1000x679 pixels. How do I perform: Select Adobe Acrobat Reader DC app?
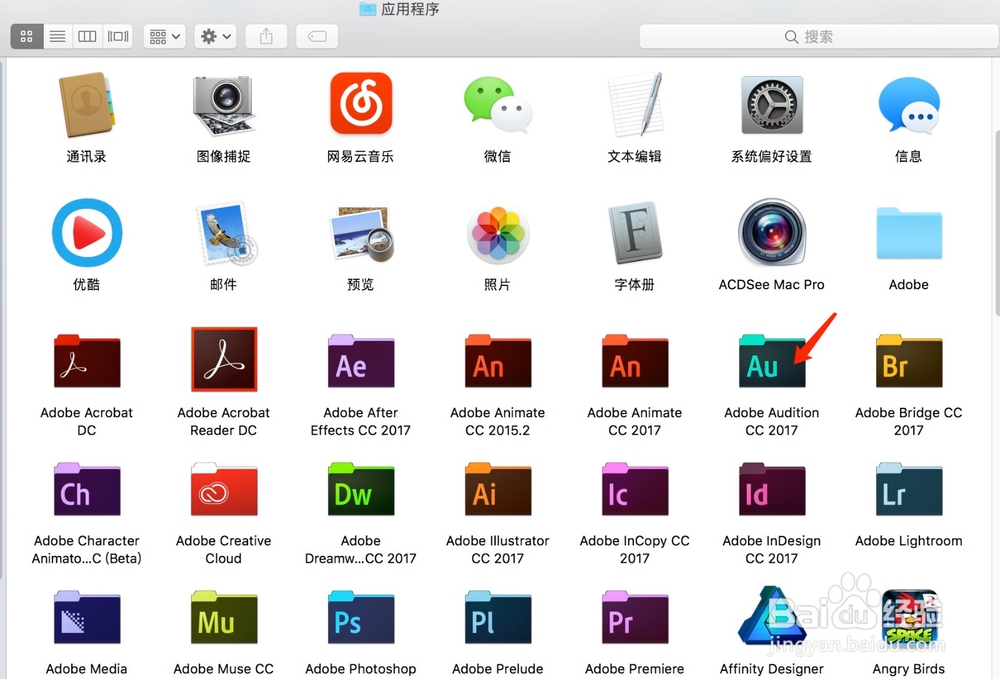(224, 359)
